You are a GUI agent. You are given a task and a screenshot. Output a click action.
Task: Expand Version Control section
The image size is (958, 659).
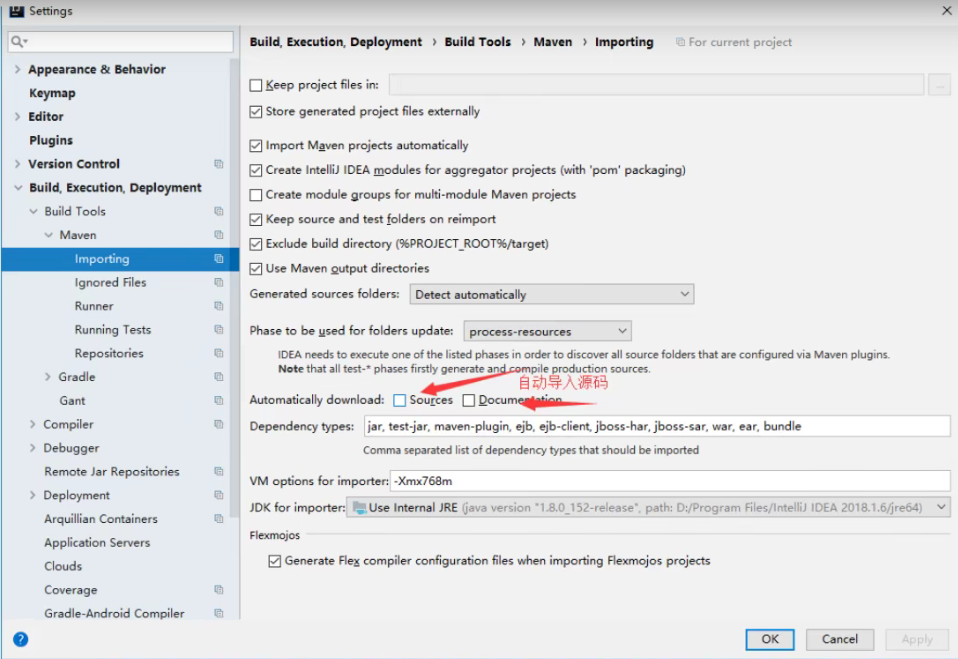pos(18,164)
